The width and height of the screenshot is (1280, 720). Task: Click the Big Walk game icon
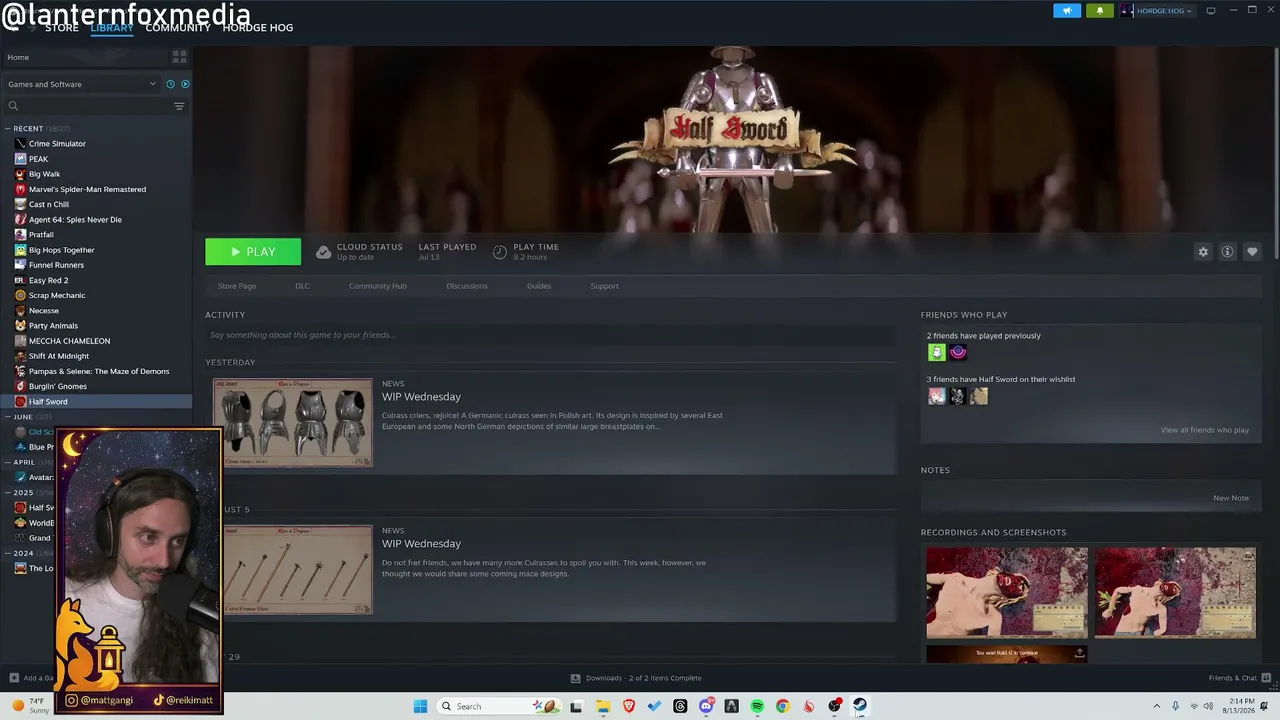20,174
